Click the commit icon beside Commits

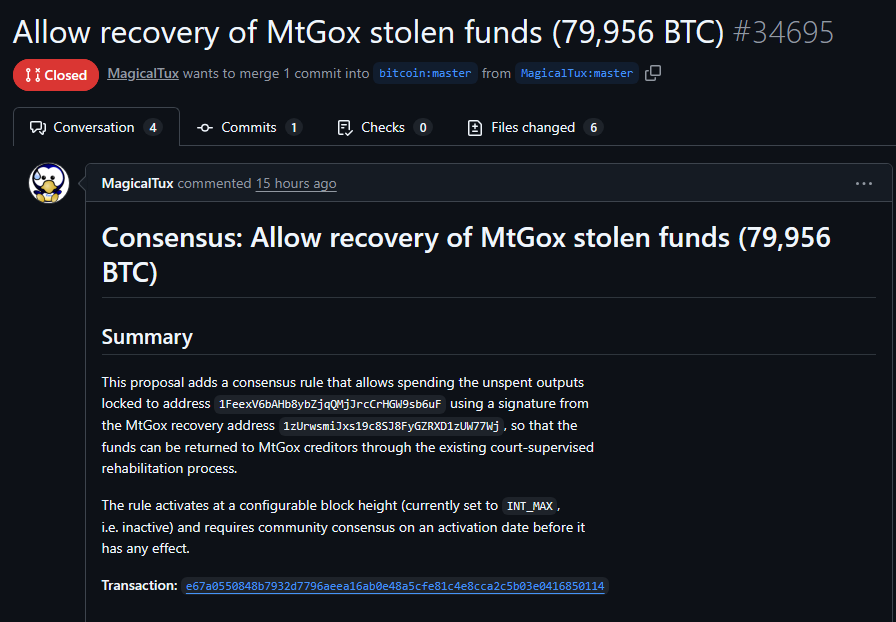pyautogui.click(x=205, y=127)
